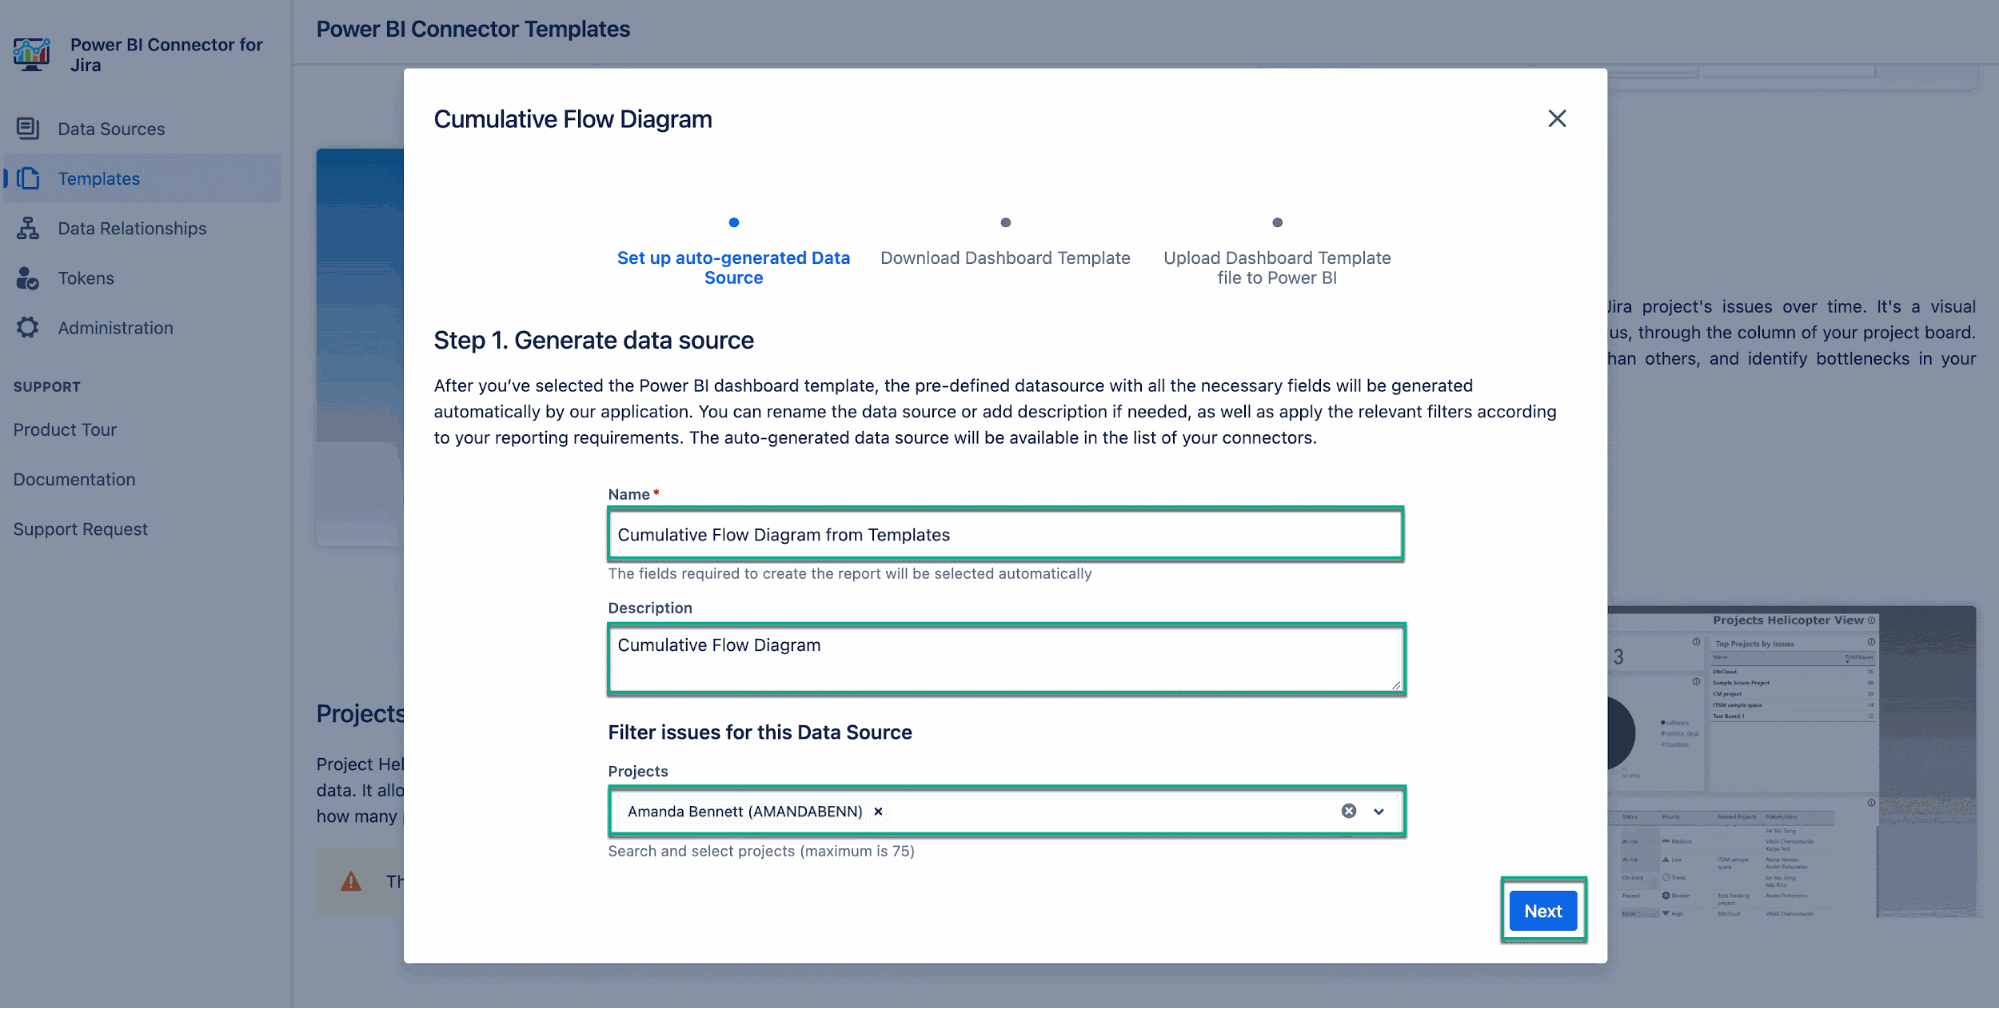Click the Power BI Connector for Jira logo
Viewport: 1999px width, 1009px height.
(31, 54)
